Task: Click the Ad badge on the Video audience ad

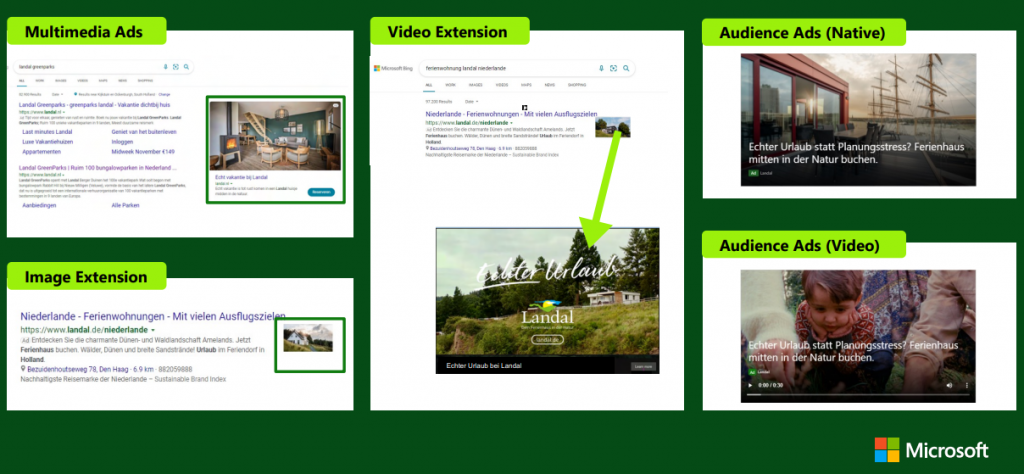Action: click(x=753, y=371)
